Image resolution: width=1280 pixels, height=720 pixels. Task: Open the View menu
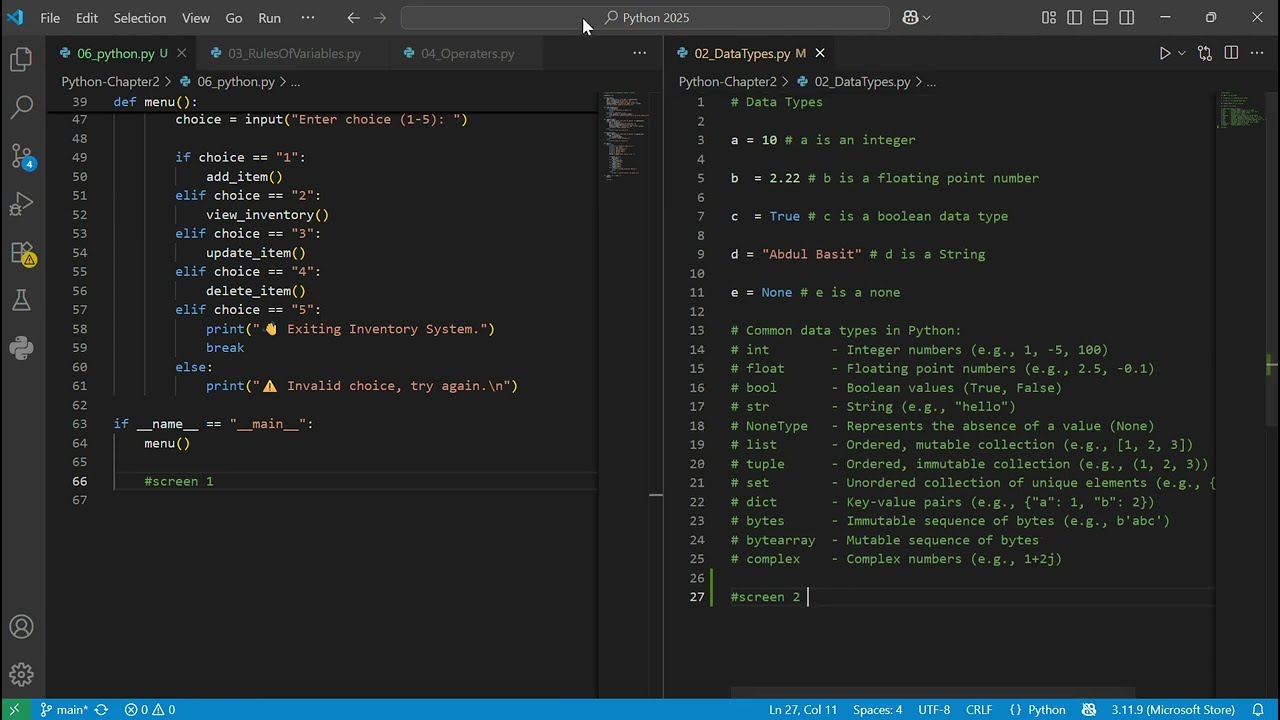pos(196,17)
